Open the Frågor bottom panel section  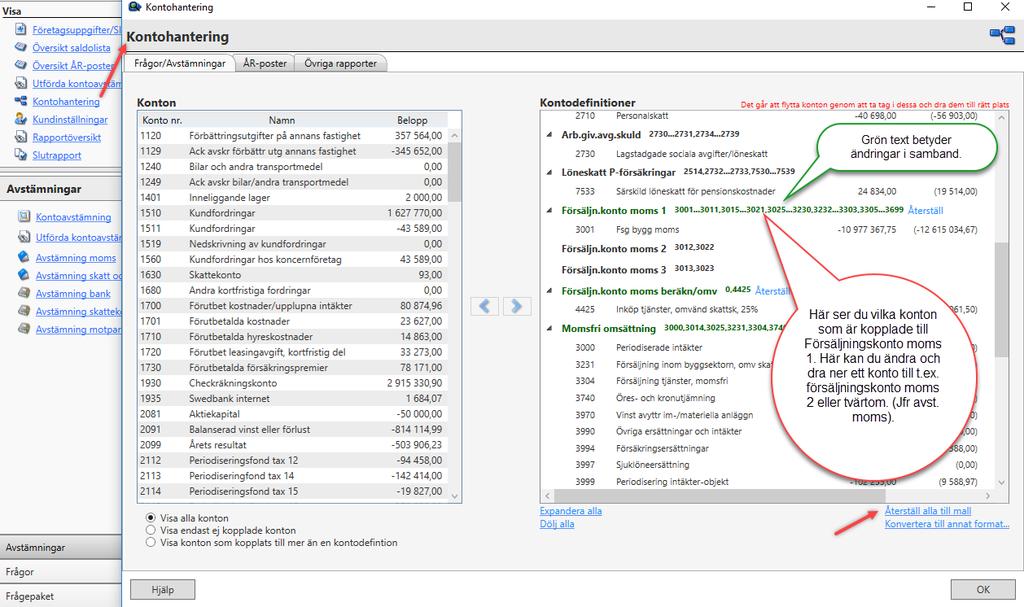pos(61,572)
